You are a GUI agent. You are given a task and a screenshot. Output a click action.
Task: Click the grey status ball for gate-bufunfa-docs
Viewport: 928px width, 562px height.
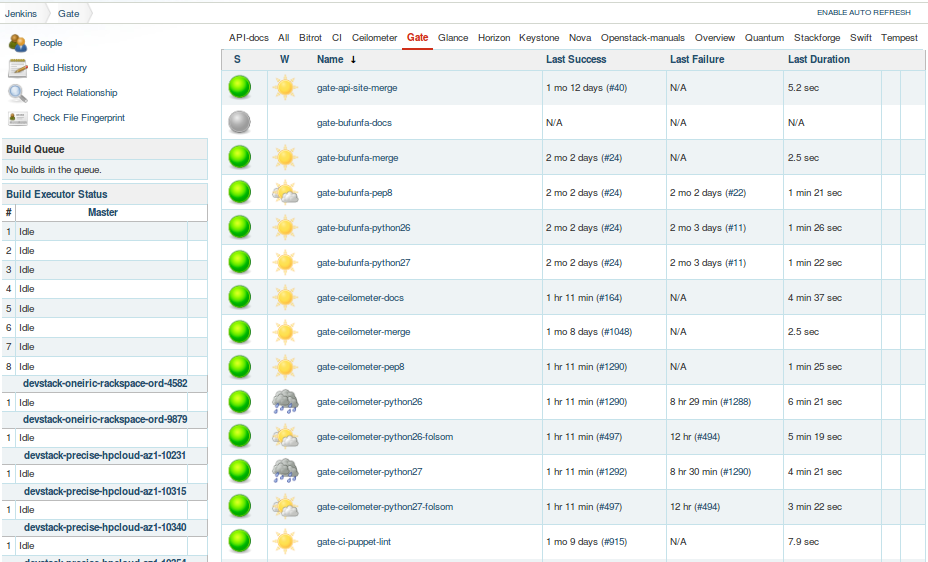240,122
